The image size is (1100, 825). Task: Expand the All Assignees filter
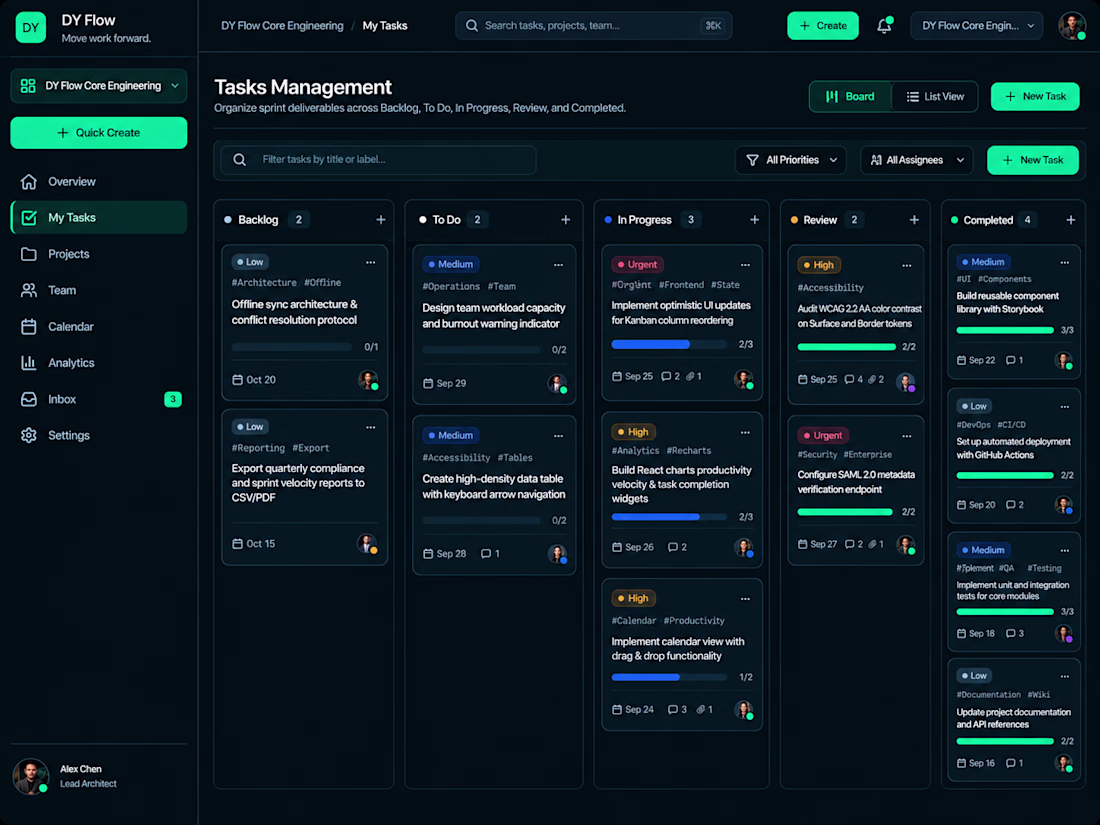tap(917, 160)
